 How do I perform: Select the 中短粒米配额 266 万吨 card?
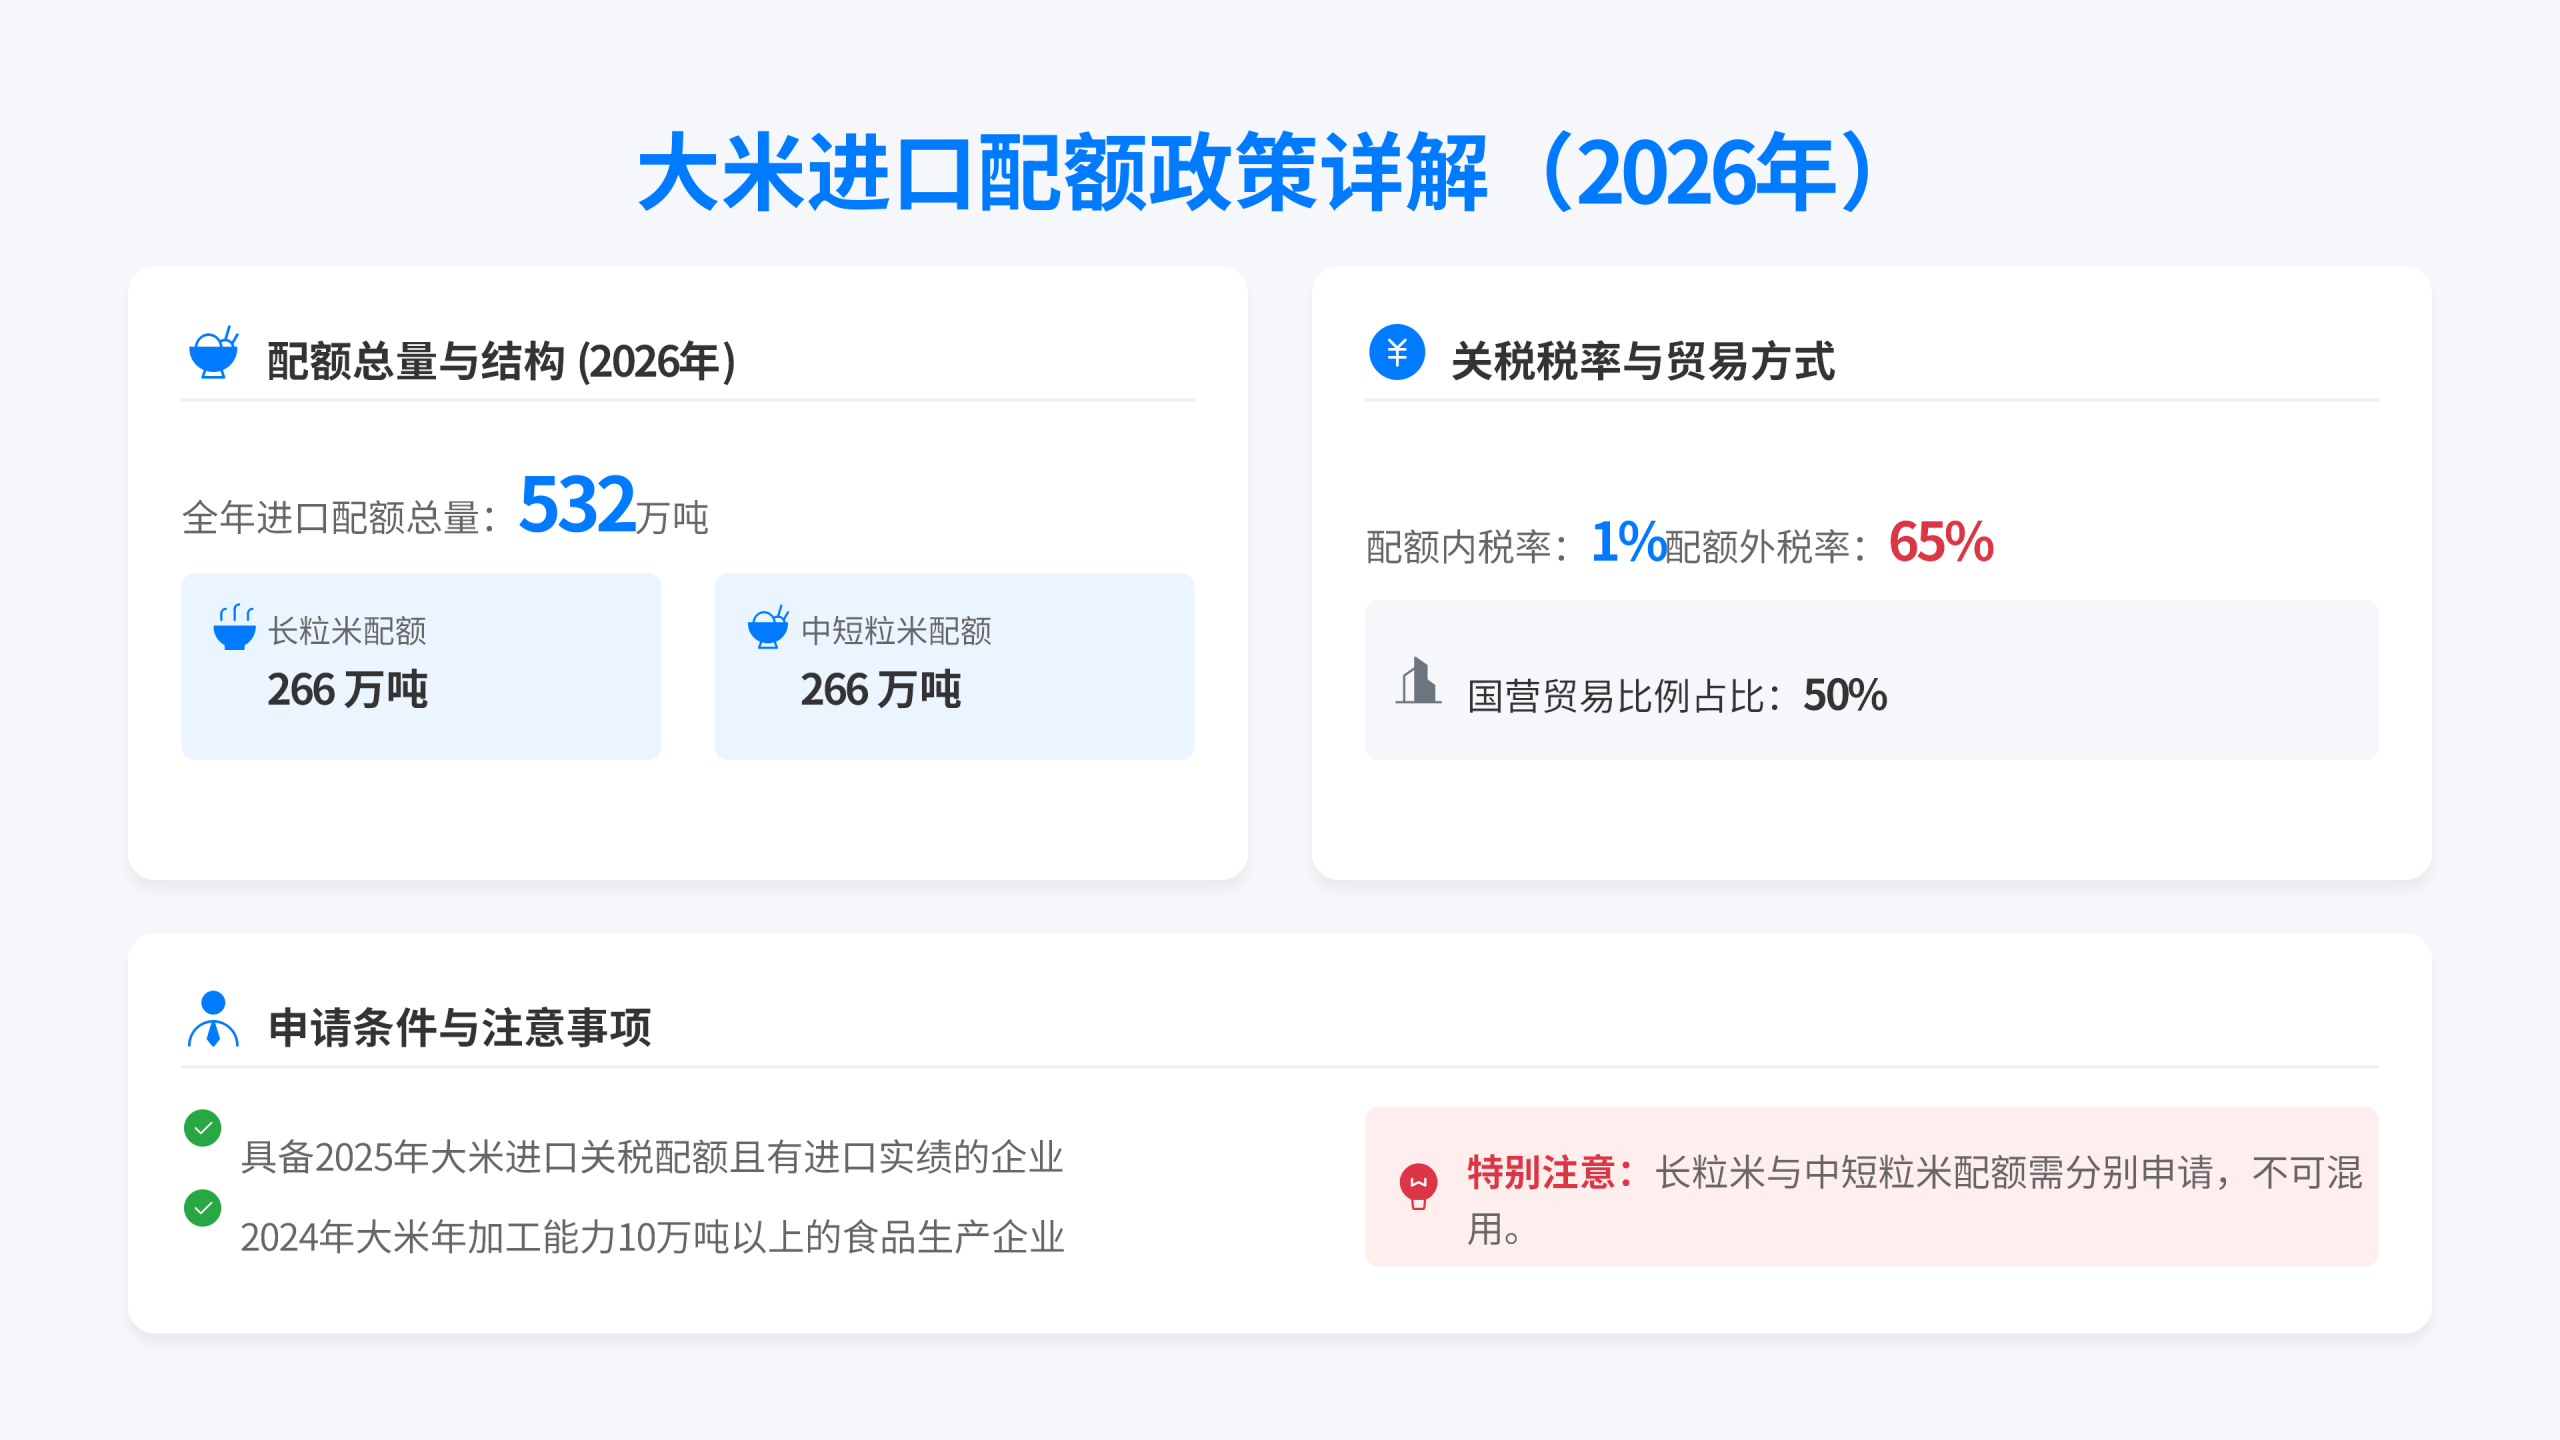(x=954, y=666)
